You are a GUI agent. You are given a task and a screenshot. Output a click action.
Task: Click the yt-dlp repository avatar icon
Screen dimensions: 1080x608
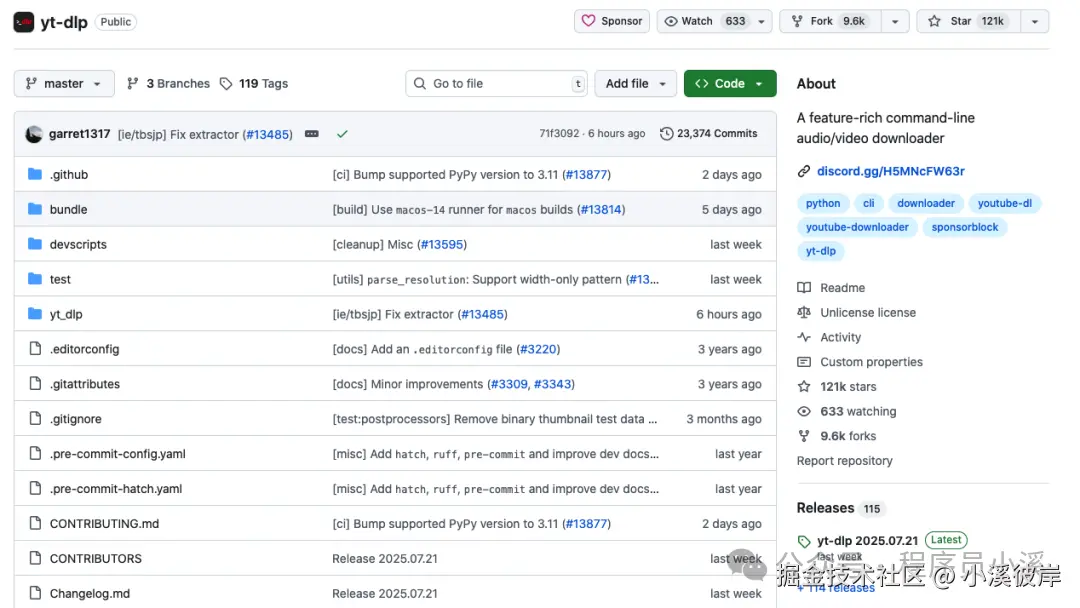(x=24, y=21)
